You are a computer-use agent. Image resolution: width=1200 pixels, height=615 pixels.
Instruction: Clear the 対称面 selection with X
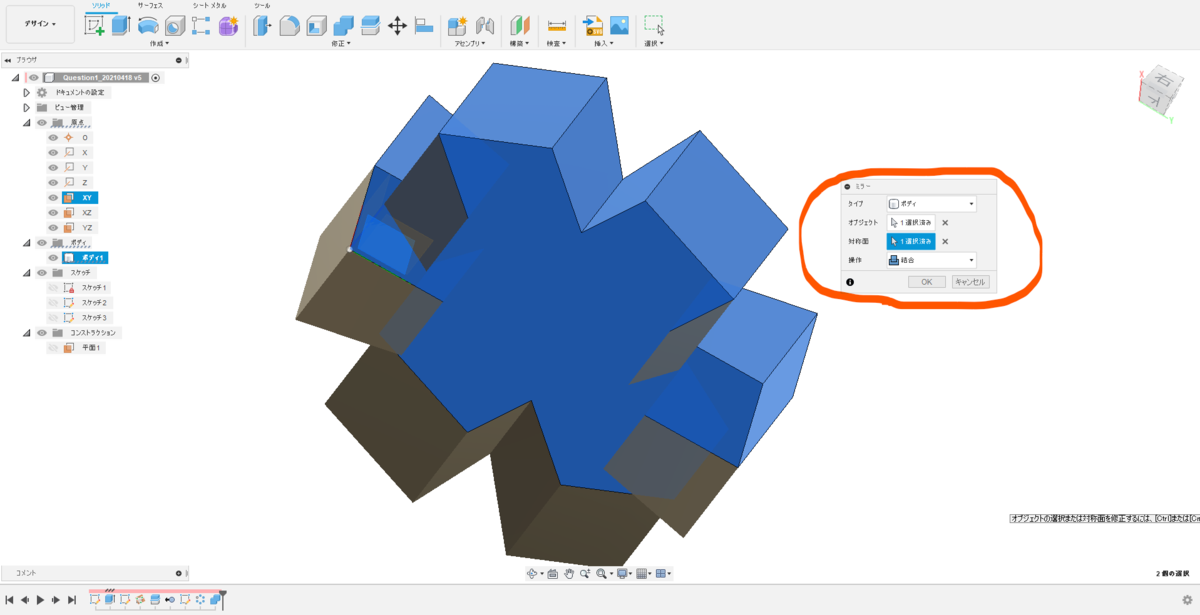(945, 241)
